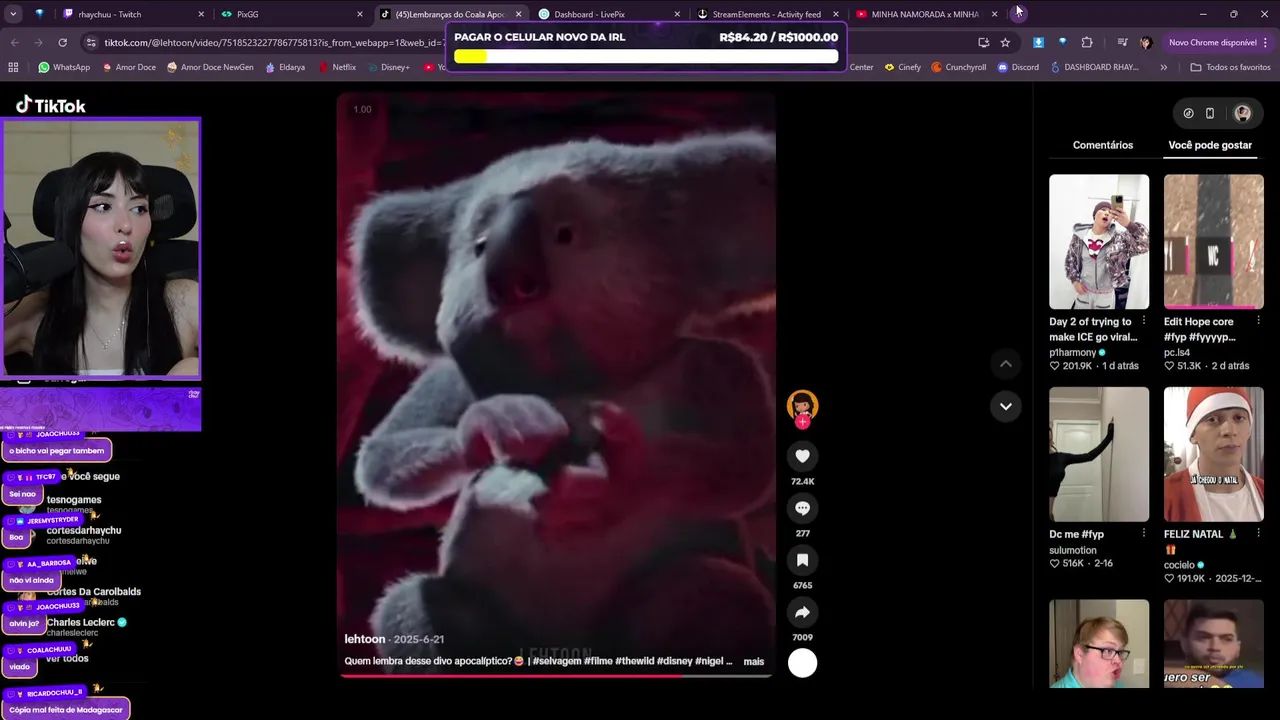Open the blue downloads icon
1280x720 pixels.
1038,42
